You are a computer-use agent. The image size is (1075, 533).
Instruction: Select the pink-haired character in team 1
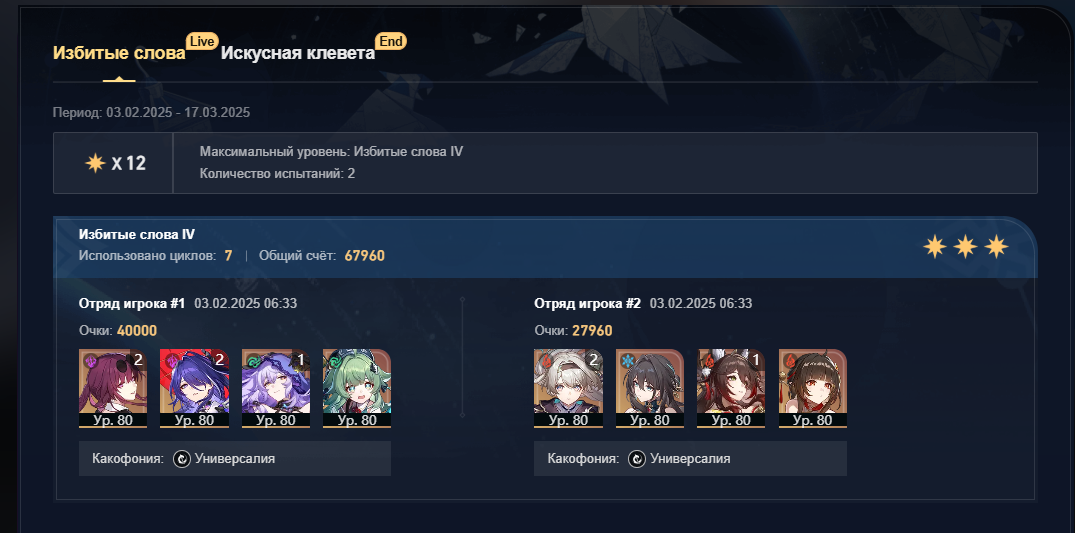113,388
